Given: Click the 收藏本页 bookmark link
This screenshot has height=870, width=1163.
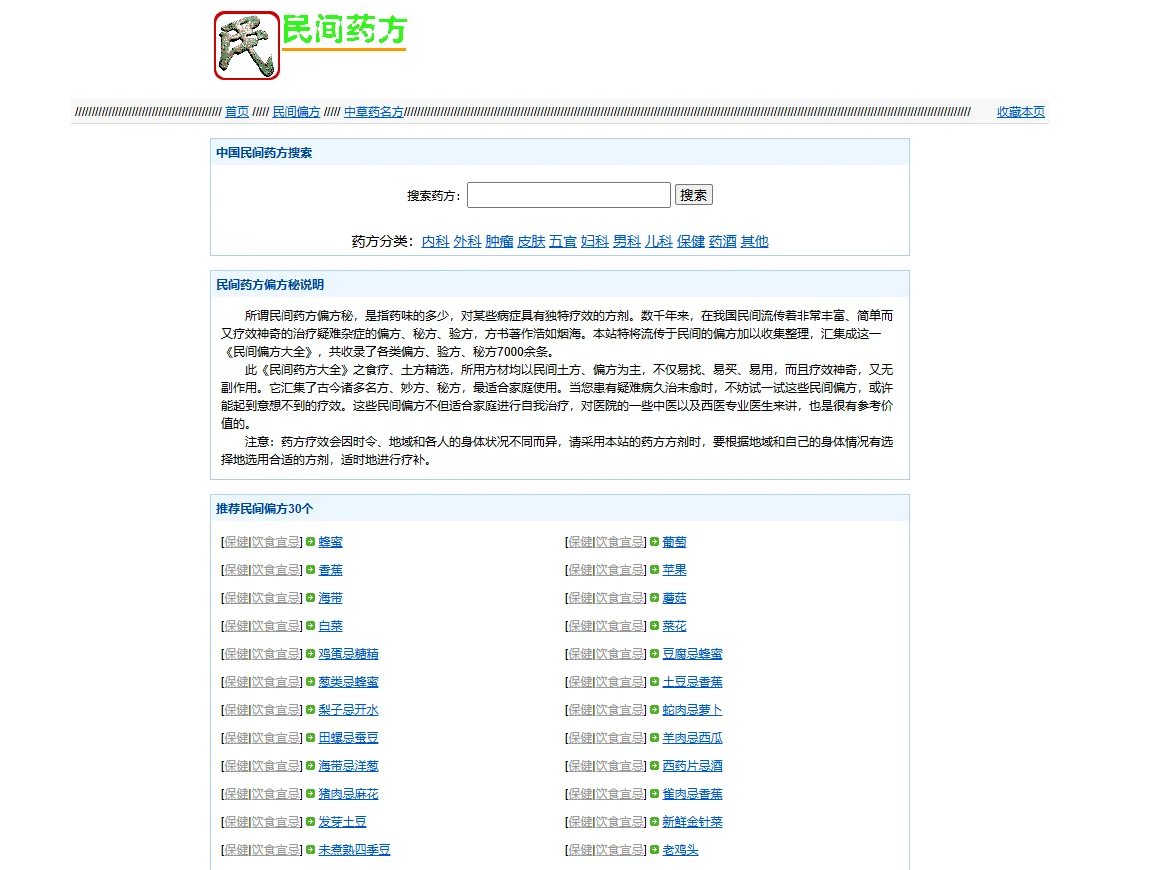Looking at the screenshot, I should (1020, 112).
